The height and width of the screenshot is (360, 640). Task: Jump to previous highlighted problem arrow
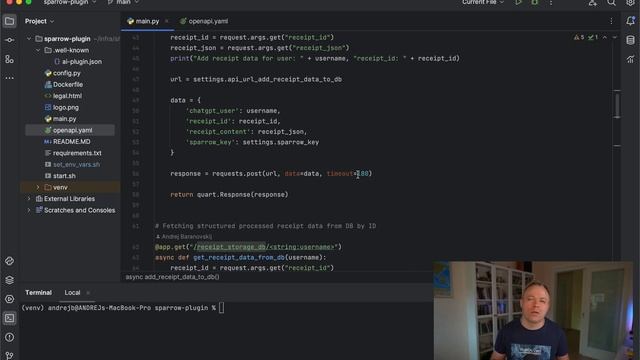(x=605, y=37)
